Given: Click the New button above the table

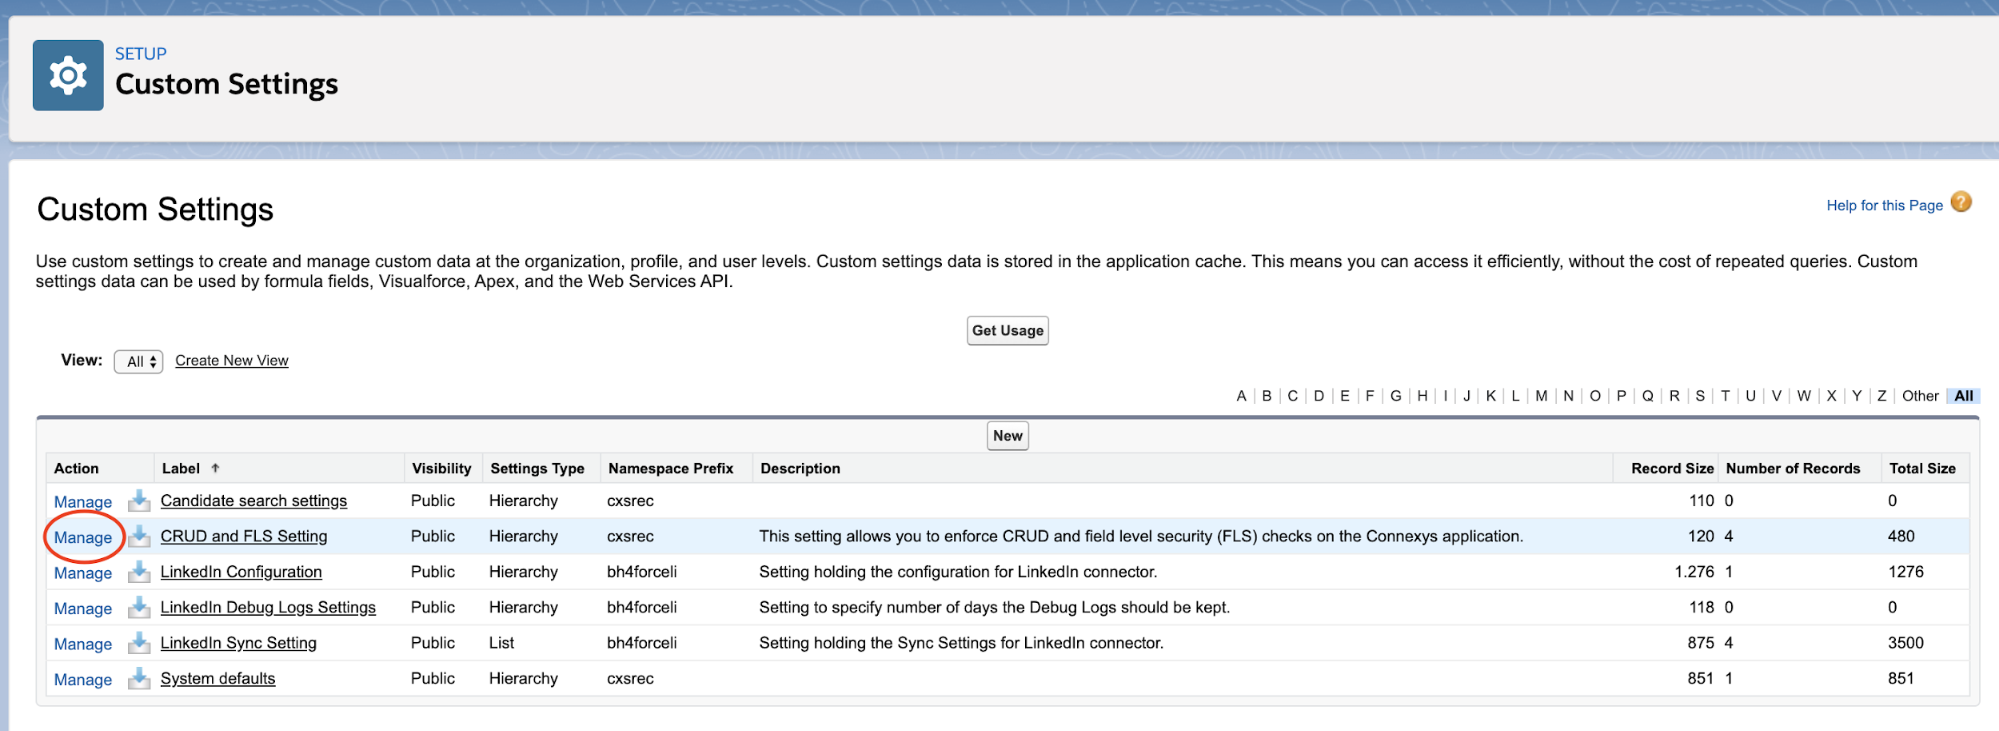Looking at the screenshot, I should 1008,436.
